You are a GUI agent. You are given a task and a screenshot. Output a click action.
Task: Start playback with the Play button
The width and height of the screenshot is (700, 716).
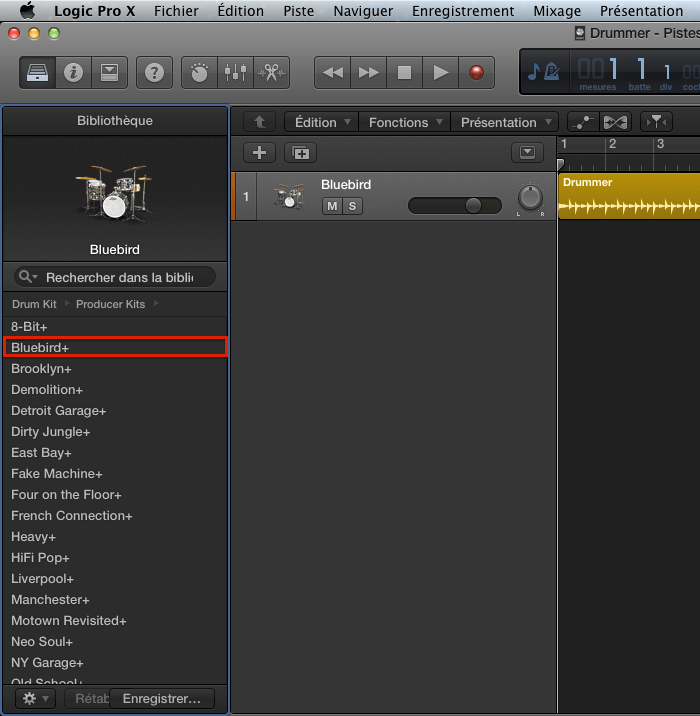[x=440, y=72]
